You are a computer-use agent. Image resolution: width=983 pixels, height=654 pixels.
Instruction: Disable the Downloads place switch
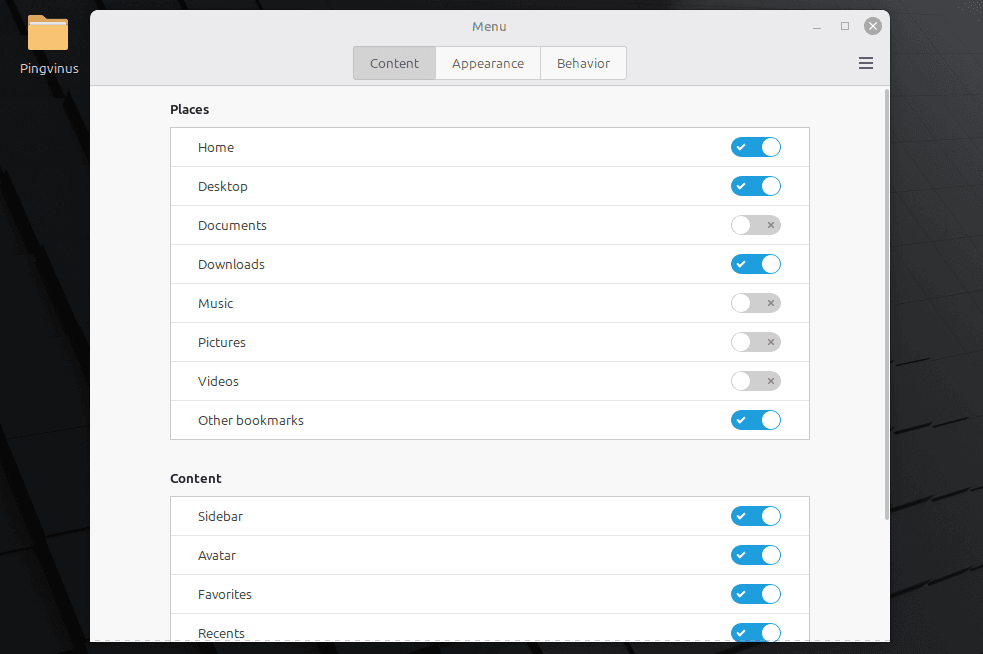tap(755, 264)
